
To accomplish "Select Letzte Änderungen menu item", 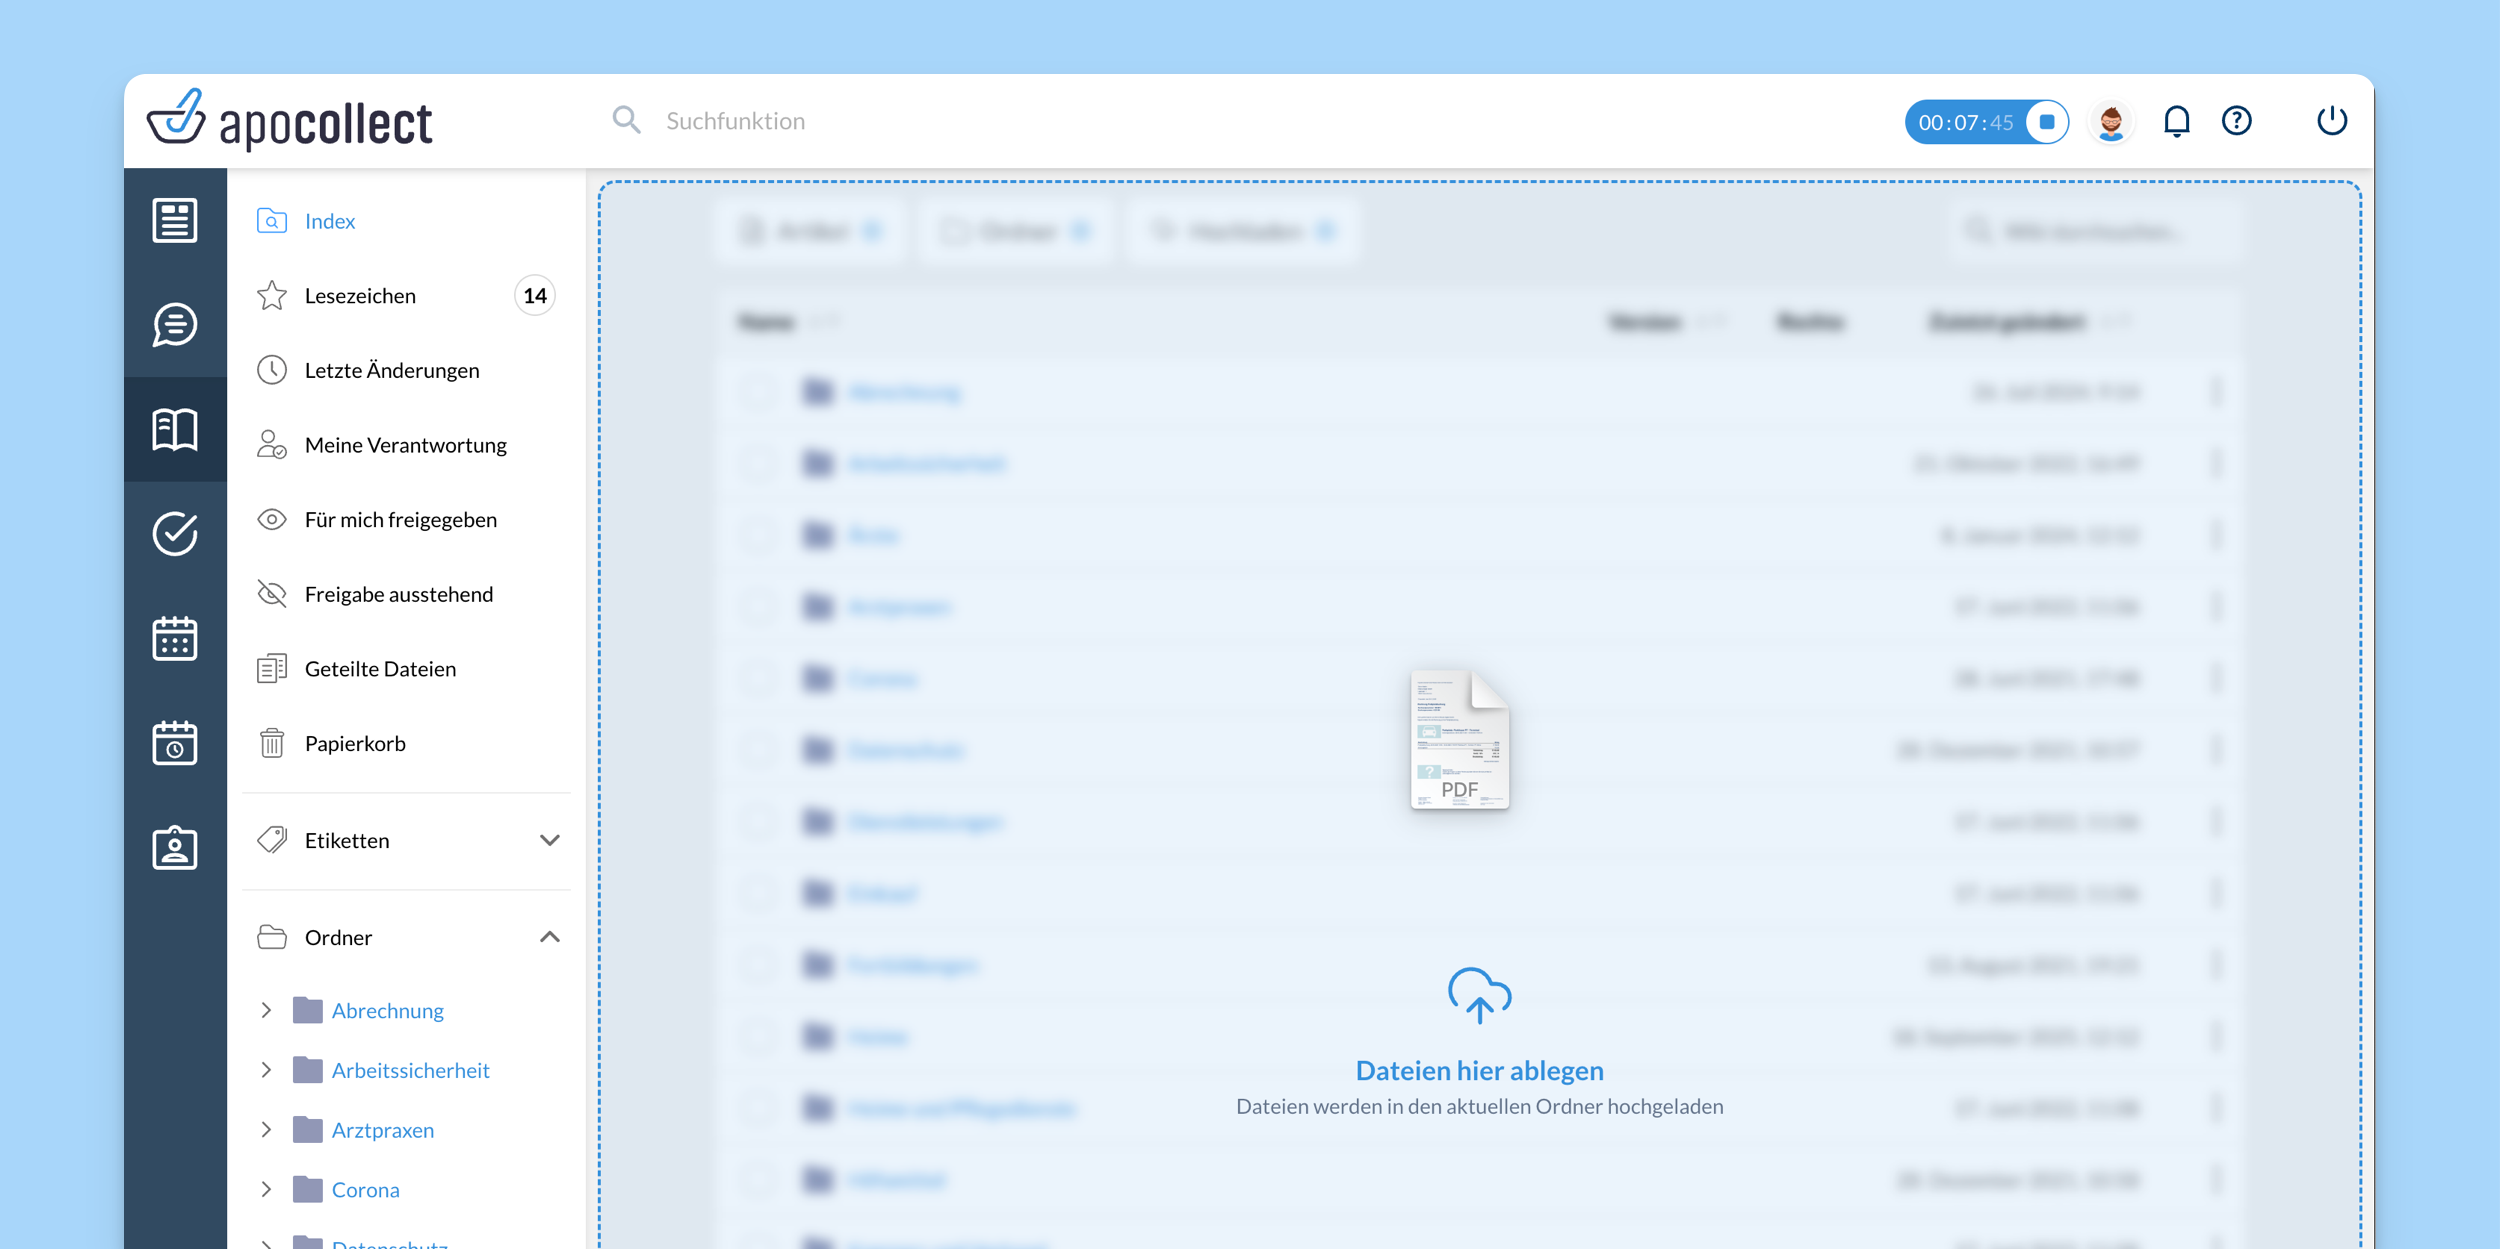I will pyautogui.click(x=391, y=370).
